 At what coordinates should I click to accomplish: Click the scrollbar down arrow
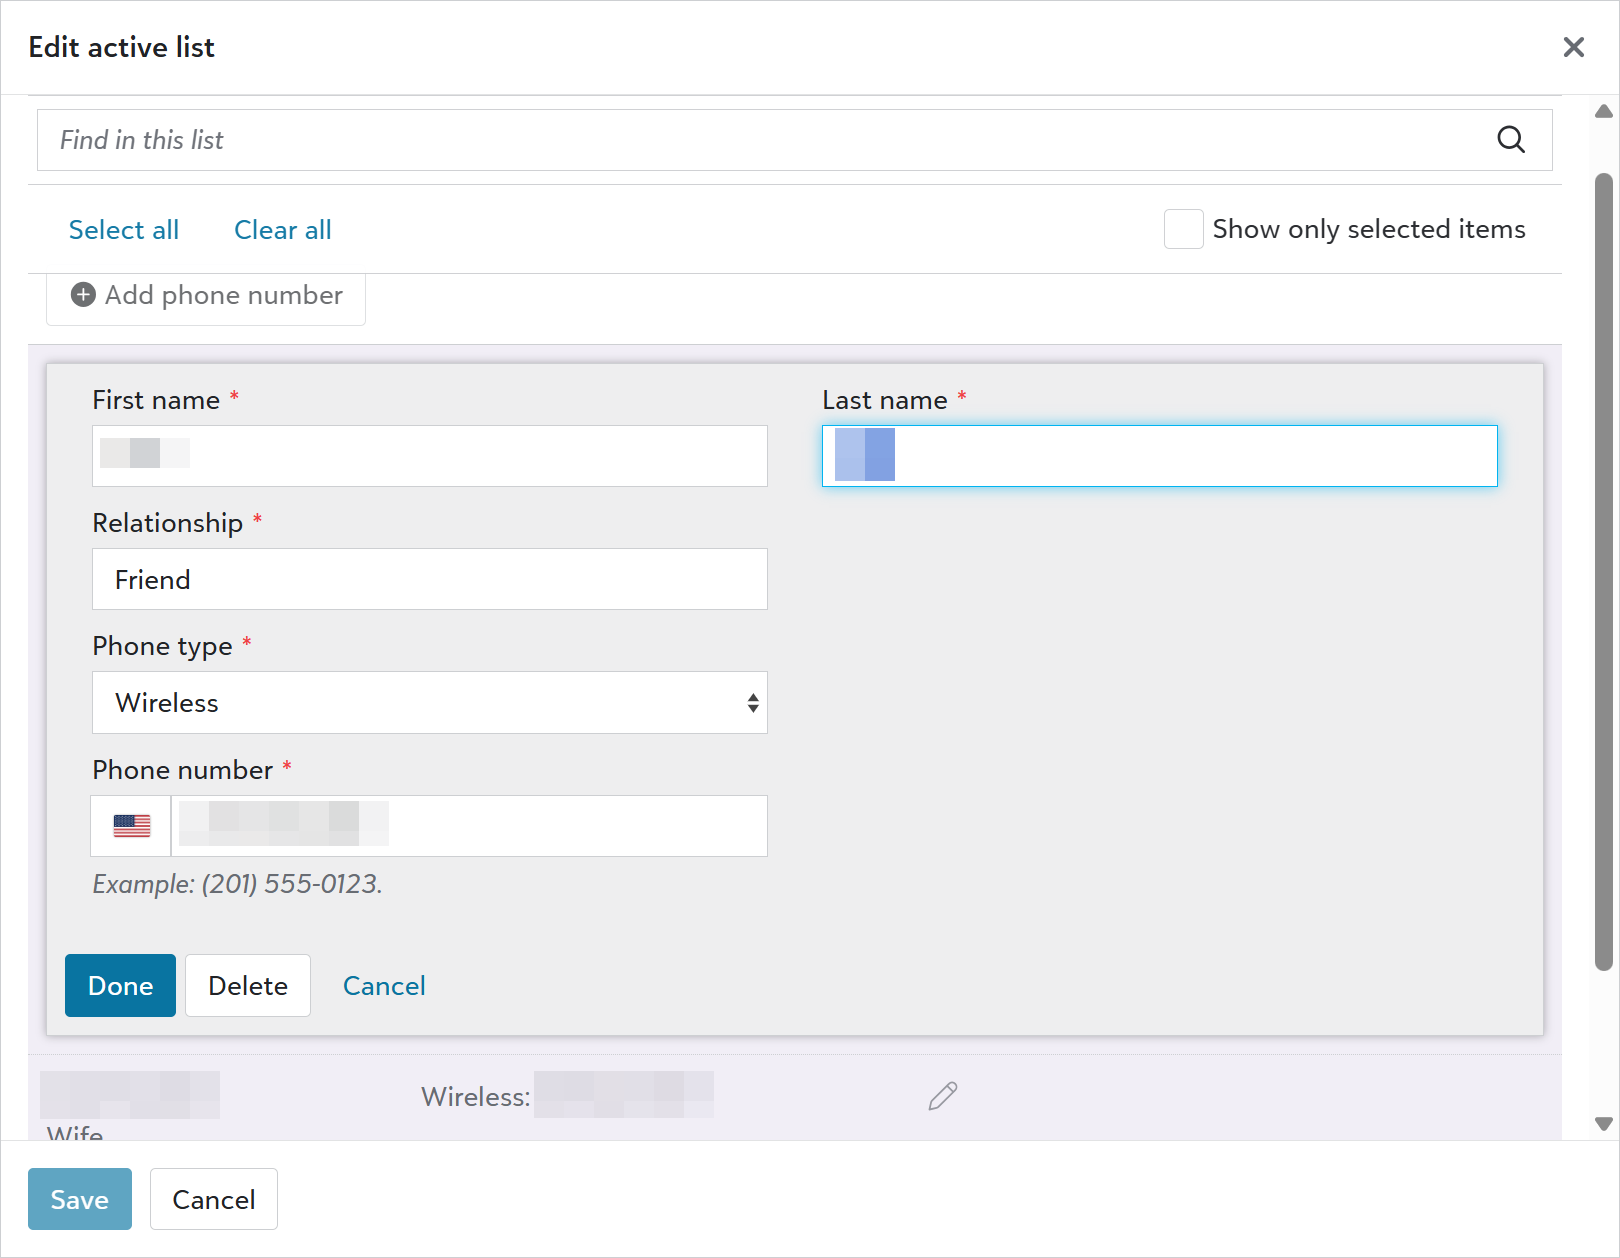click(1604, 1124)
